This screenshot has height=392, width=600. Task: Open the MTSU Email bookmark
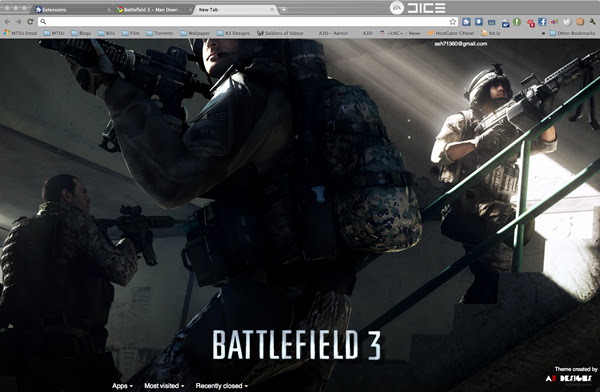pyautogui.click(x=21, y=33)
